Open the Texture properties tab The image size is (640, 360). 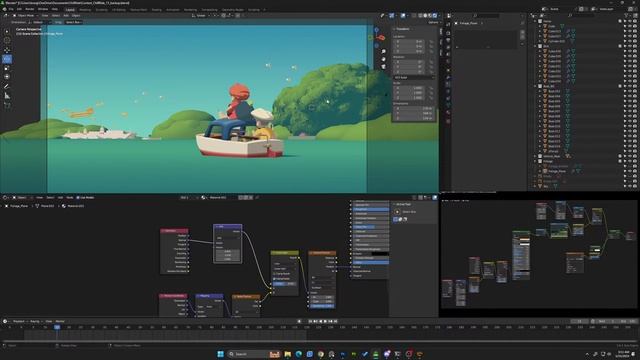pos(448,121)
